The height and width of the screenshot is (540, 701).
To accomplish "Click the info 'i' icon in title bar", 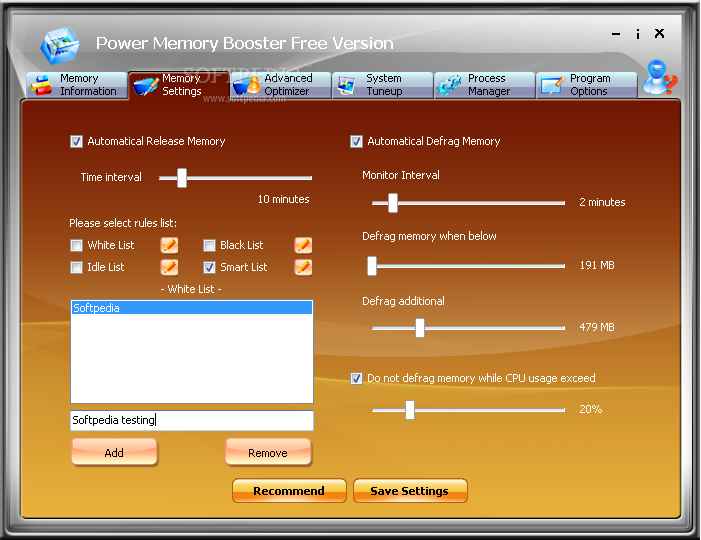I will 638,34.
